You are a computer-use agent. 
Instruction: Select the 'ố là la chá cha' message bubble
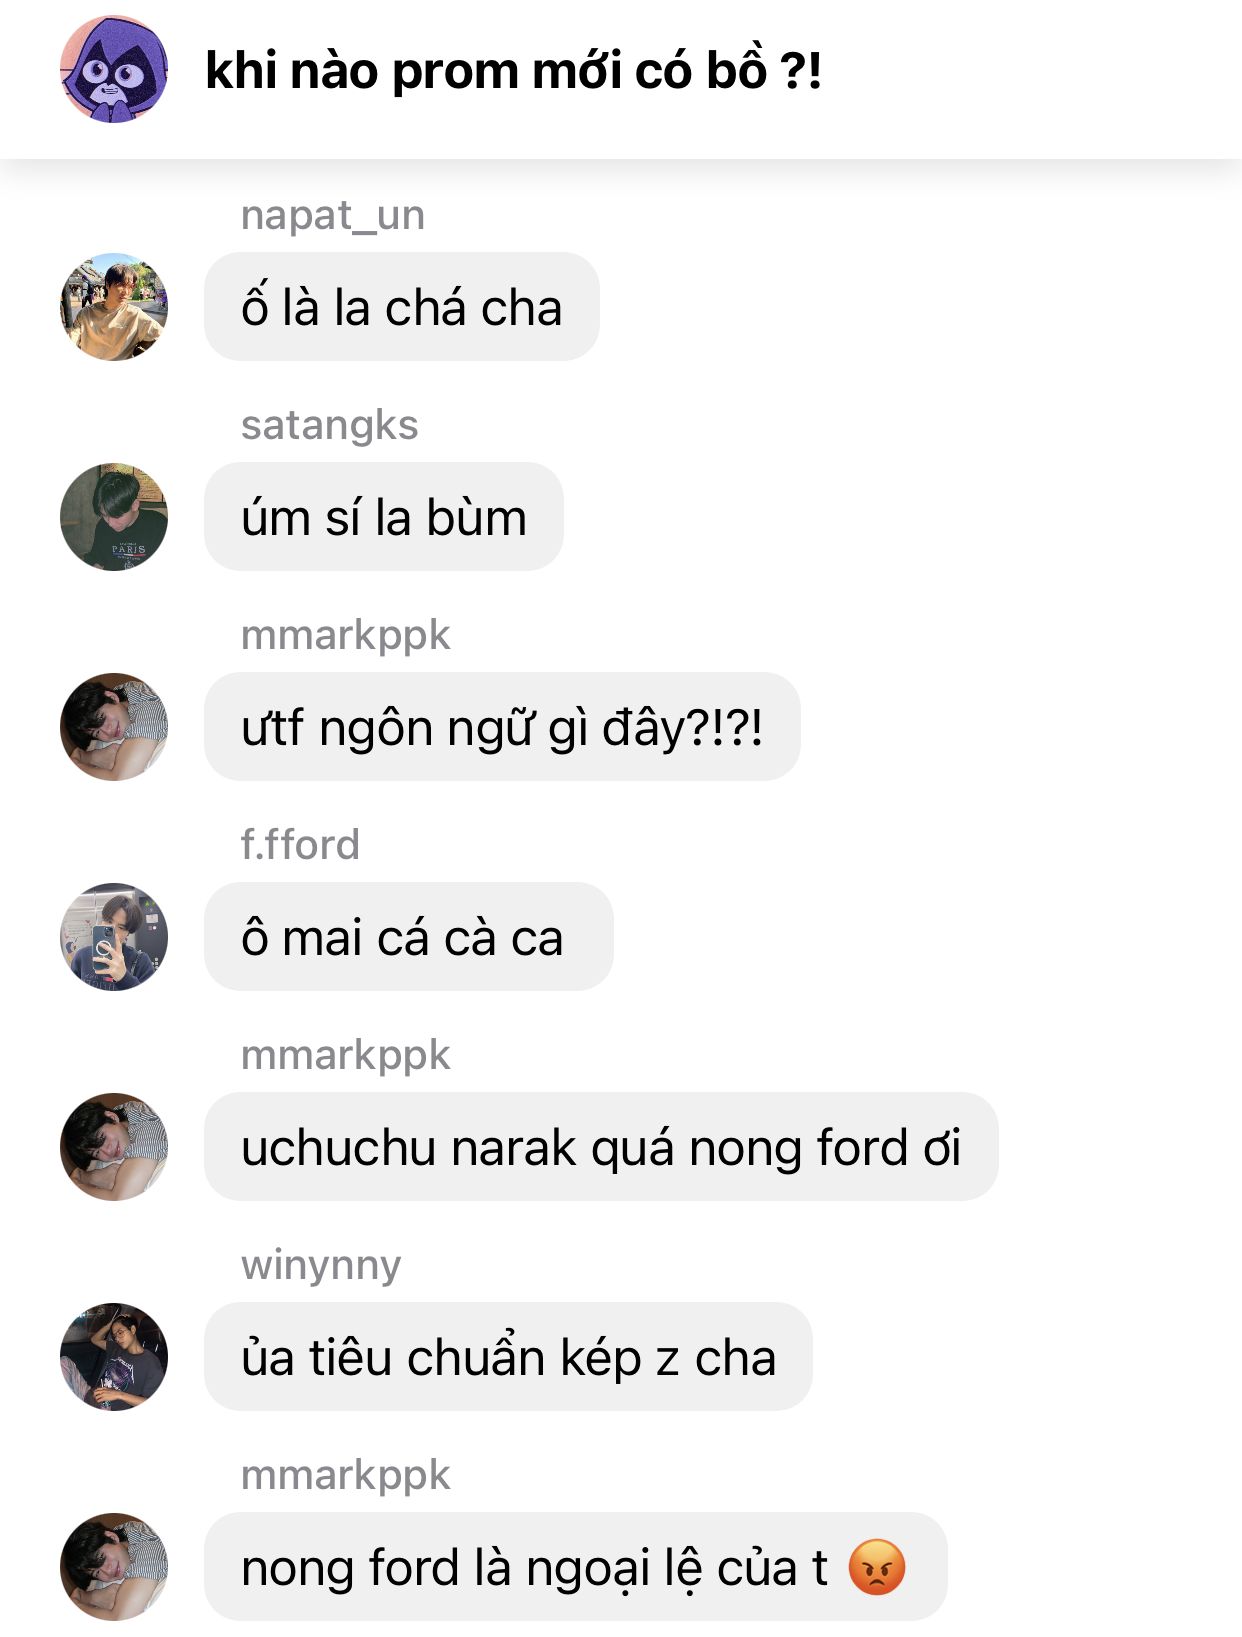point(402,306)
